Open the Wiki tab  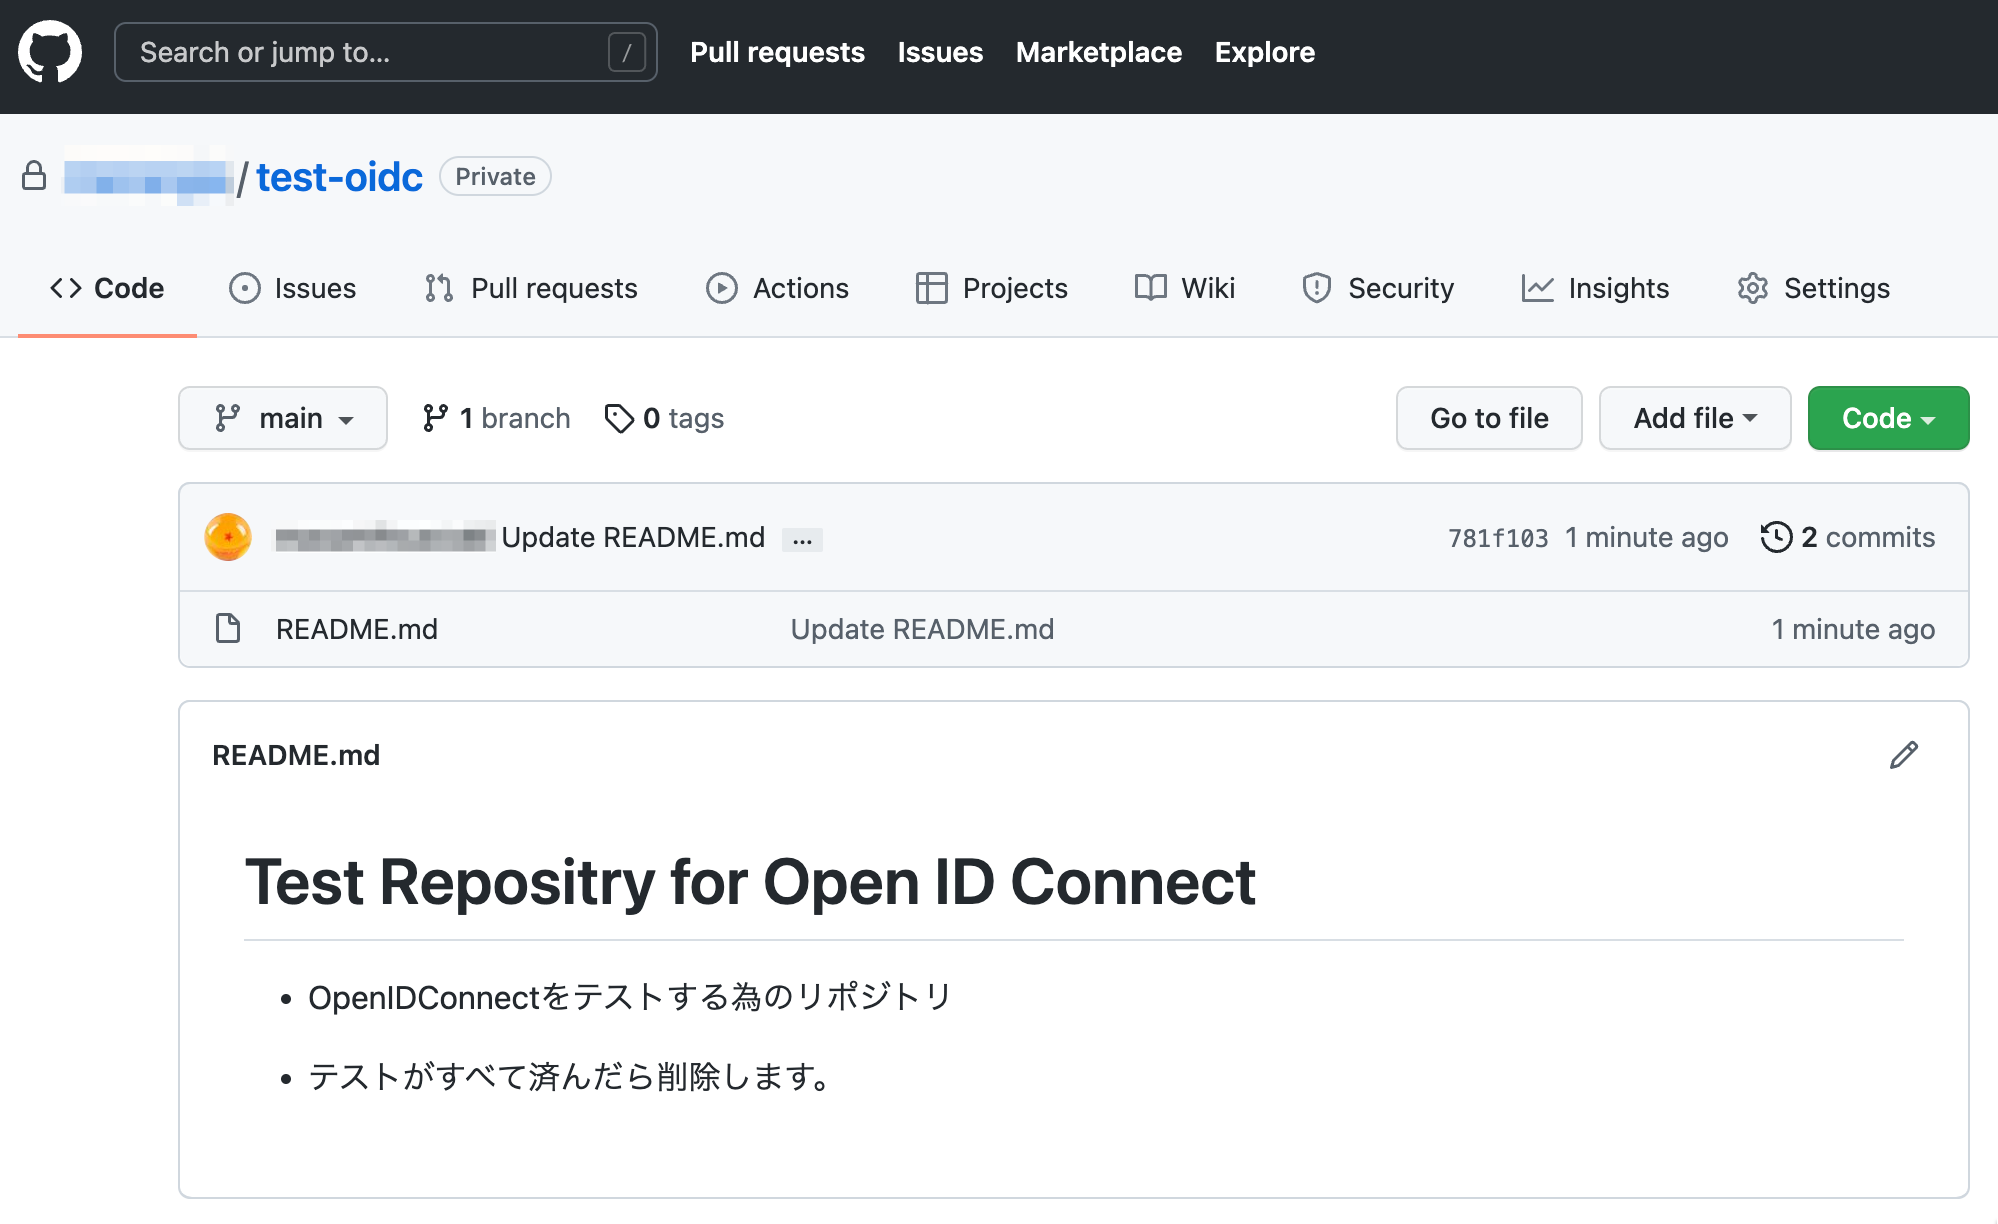[x=1185, y=288]
